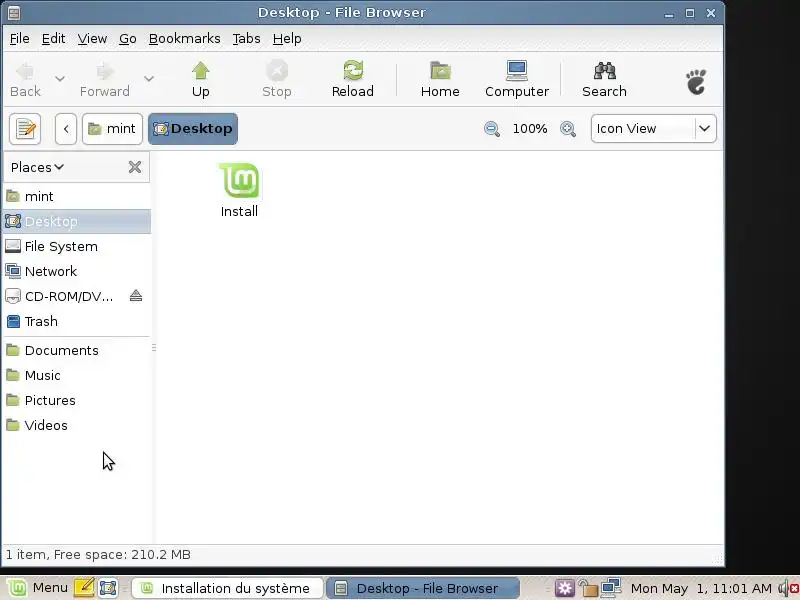Screen dimensions: 800x600
Task: Select mint in Places sidebar
Action: pyautogui.click(x=77, y=196)
